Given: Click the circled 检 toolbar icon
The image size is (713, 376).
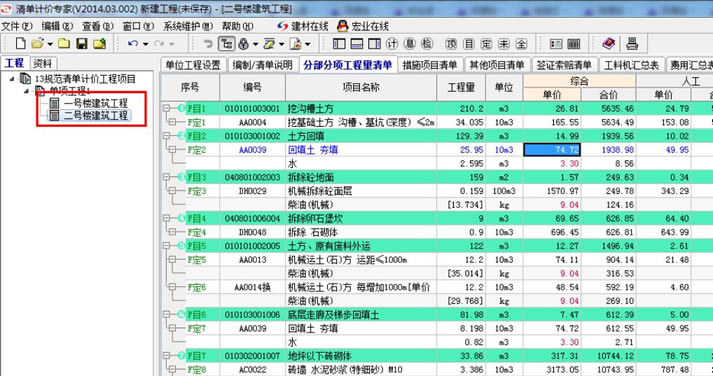Looking at the screenshot, I should click(x=427, y=44).
